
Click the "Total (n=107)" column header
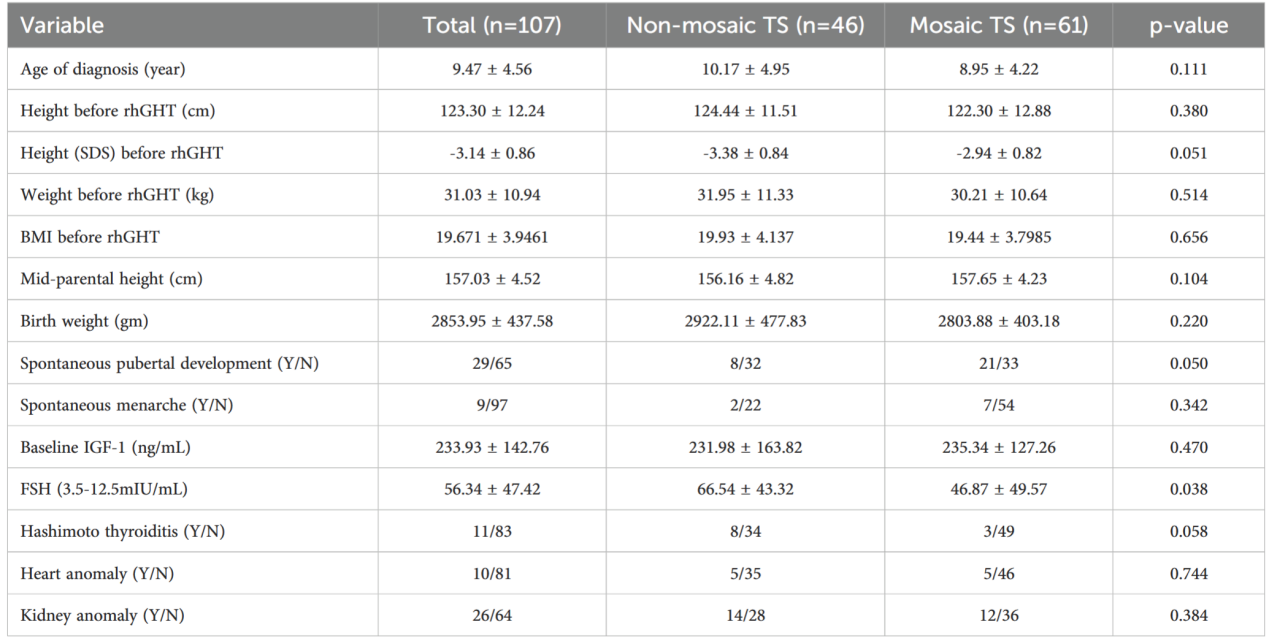[491, 26]
